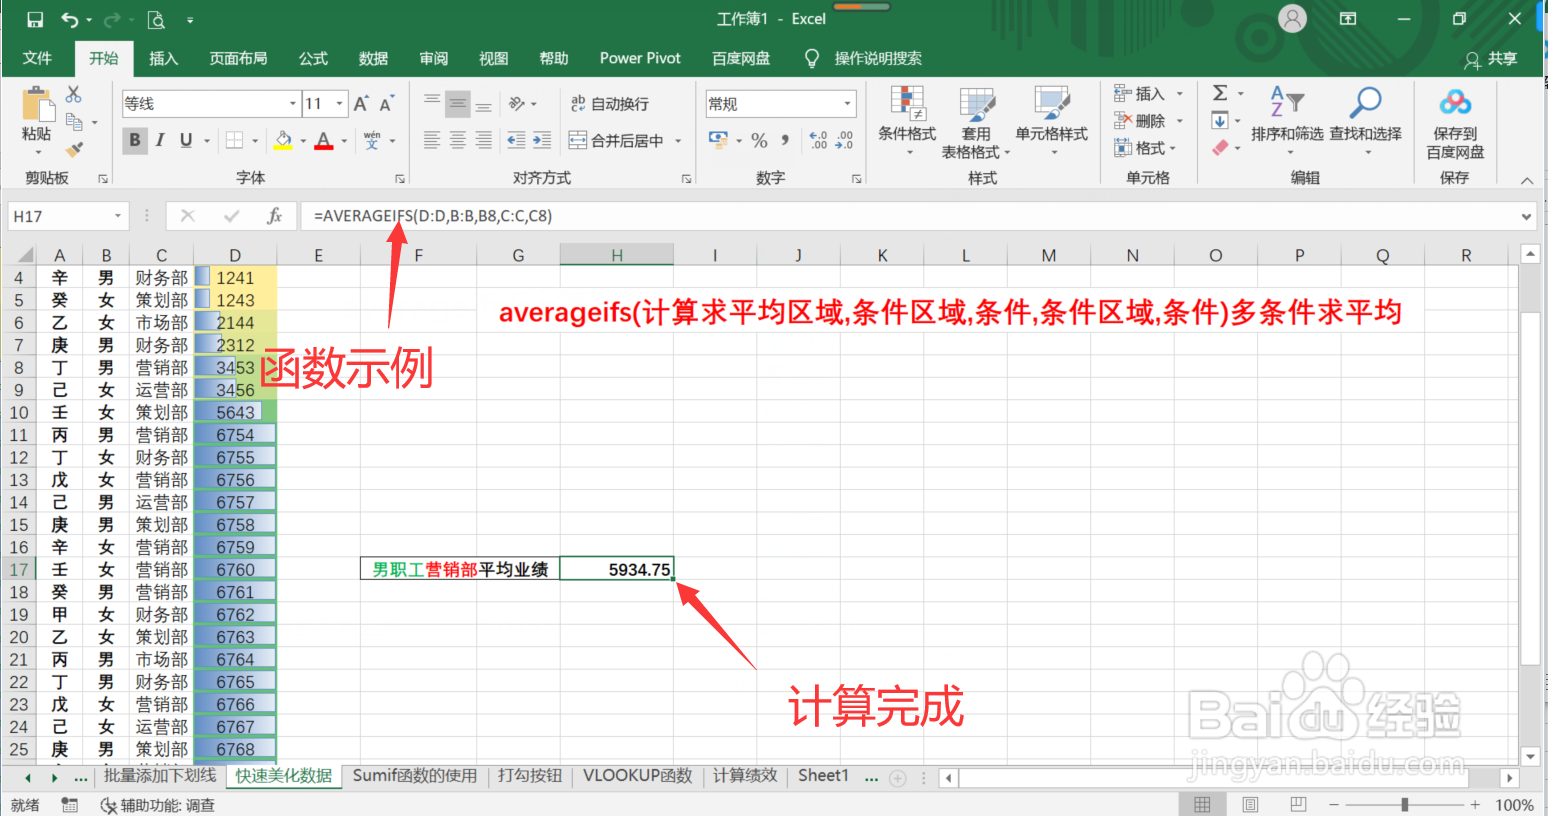Screen dimensions: 1548x816
Task: Expand the formula bar chevron
Action: coord(1526,216)
